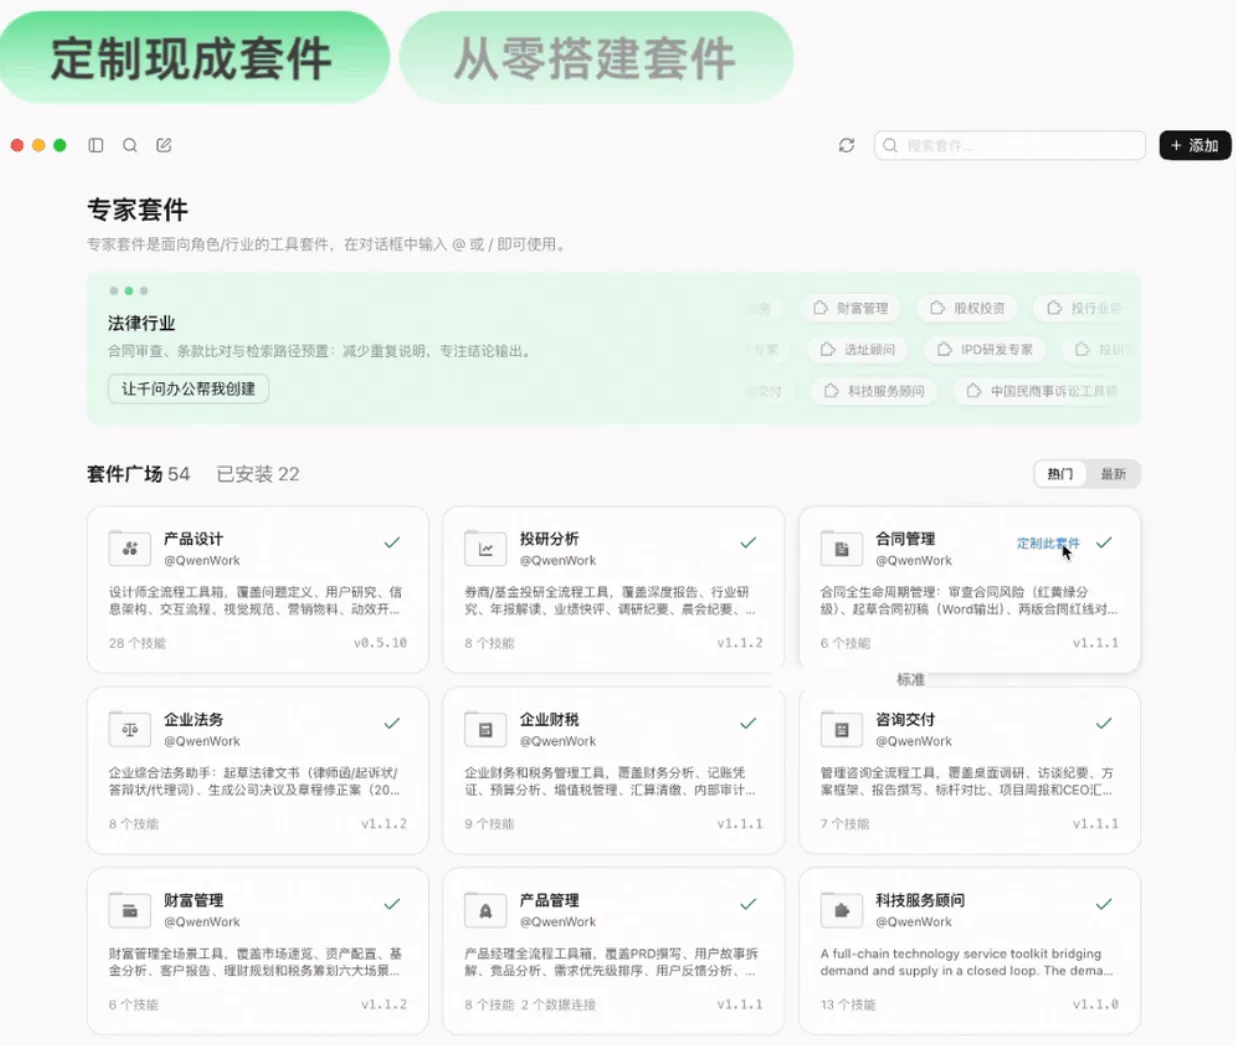This screenshot has height=1046, width=1236.
Task: Select the 财富管理 chip in the banner
Action: [x=850, y=308]
